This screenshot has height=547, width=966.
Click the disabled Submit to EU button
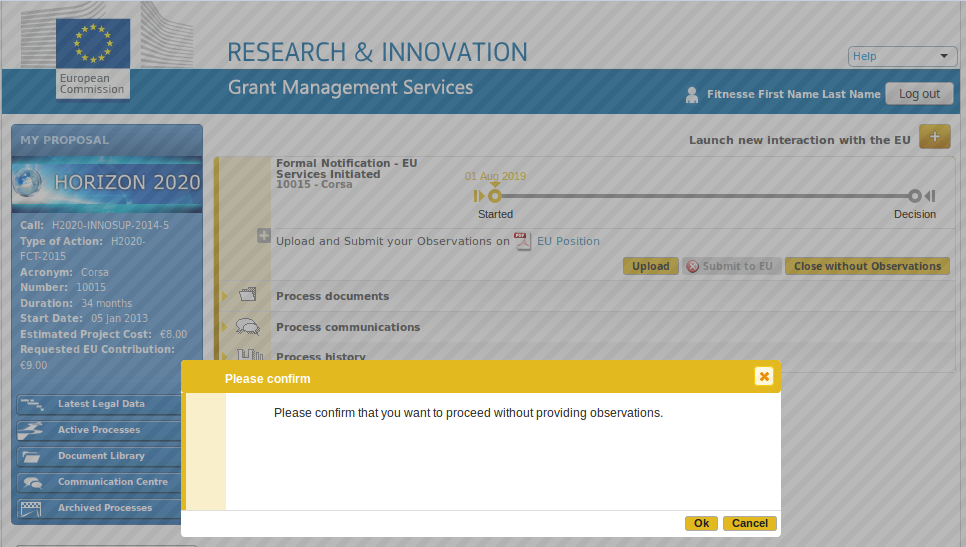731,266
